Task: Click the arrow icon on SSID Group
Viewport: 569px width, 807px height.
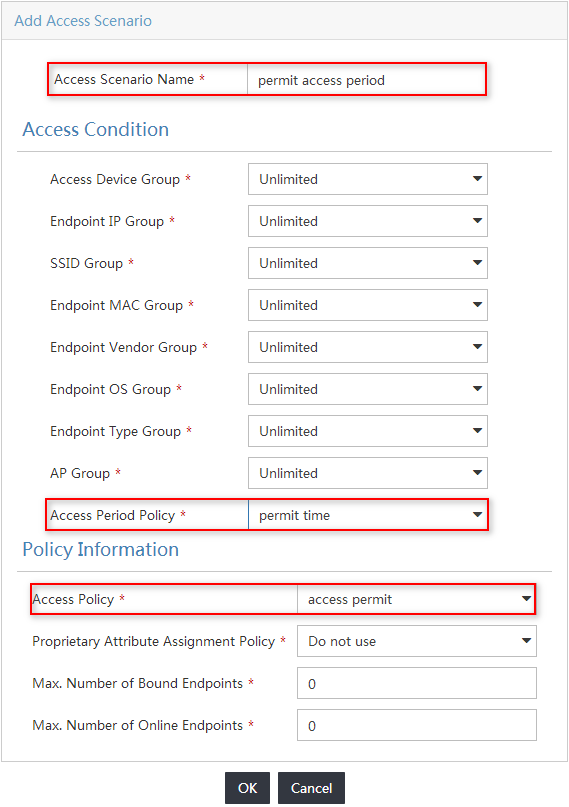Action: 477,262
